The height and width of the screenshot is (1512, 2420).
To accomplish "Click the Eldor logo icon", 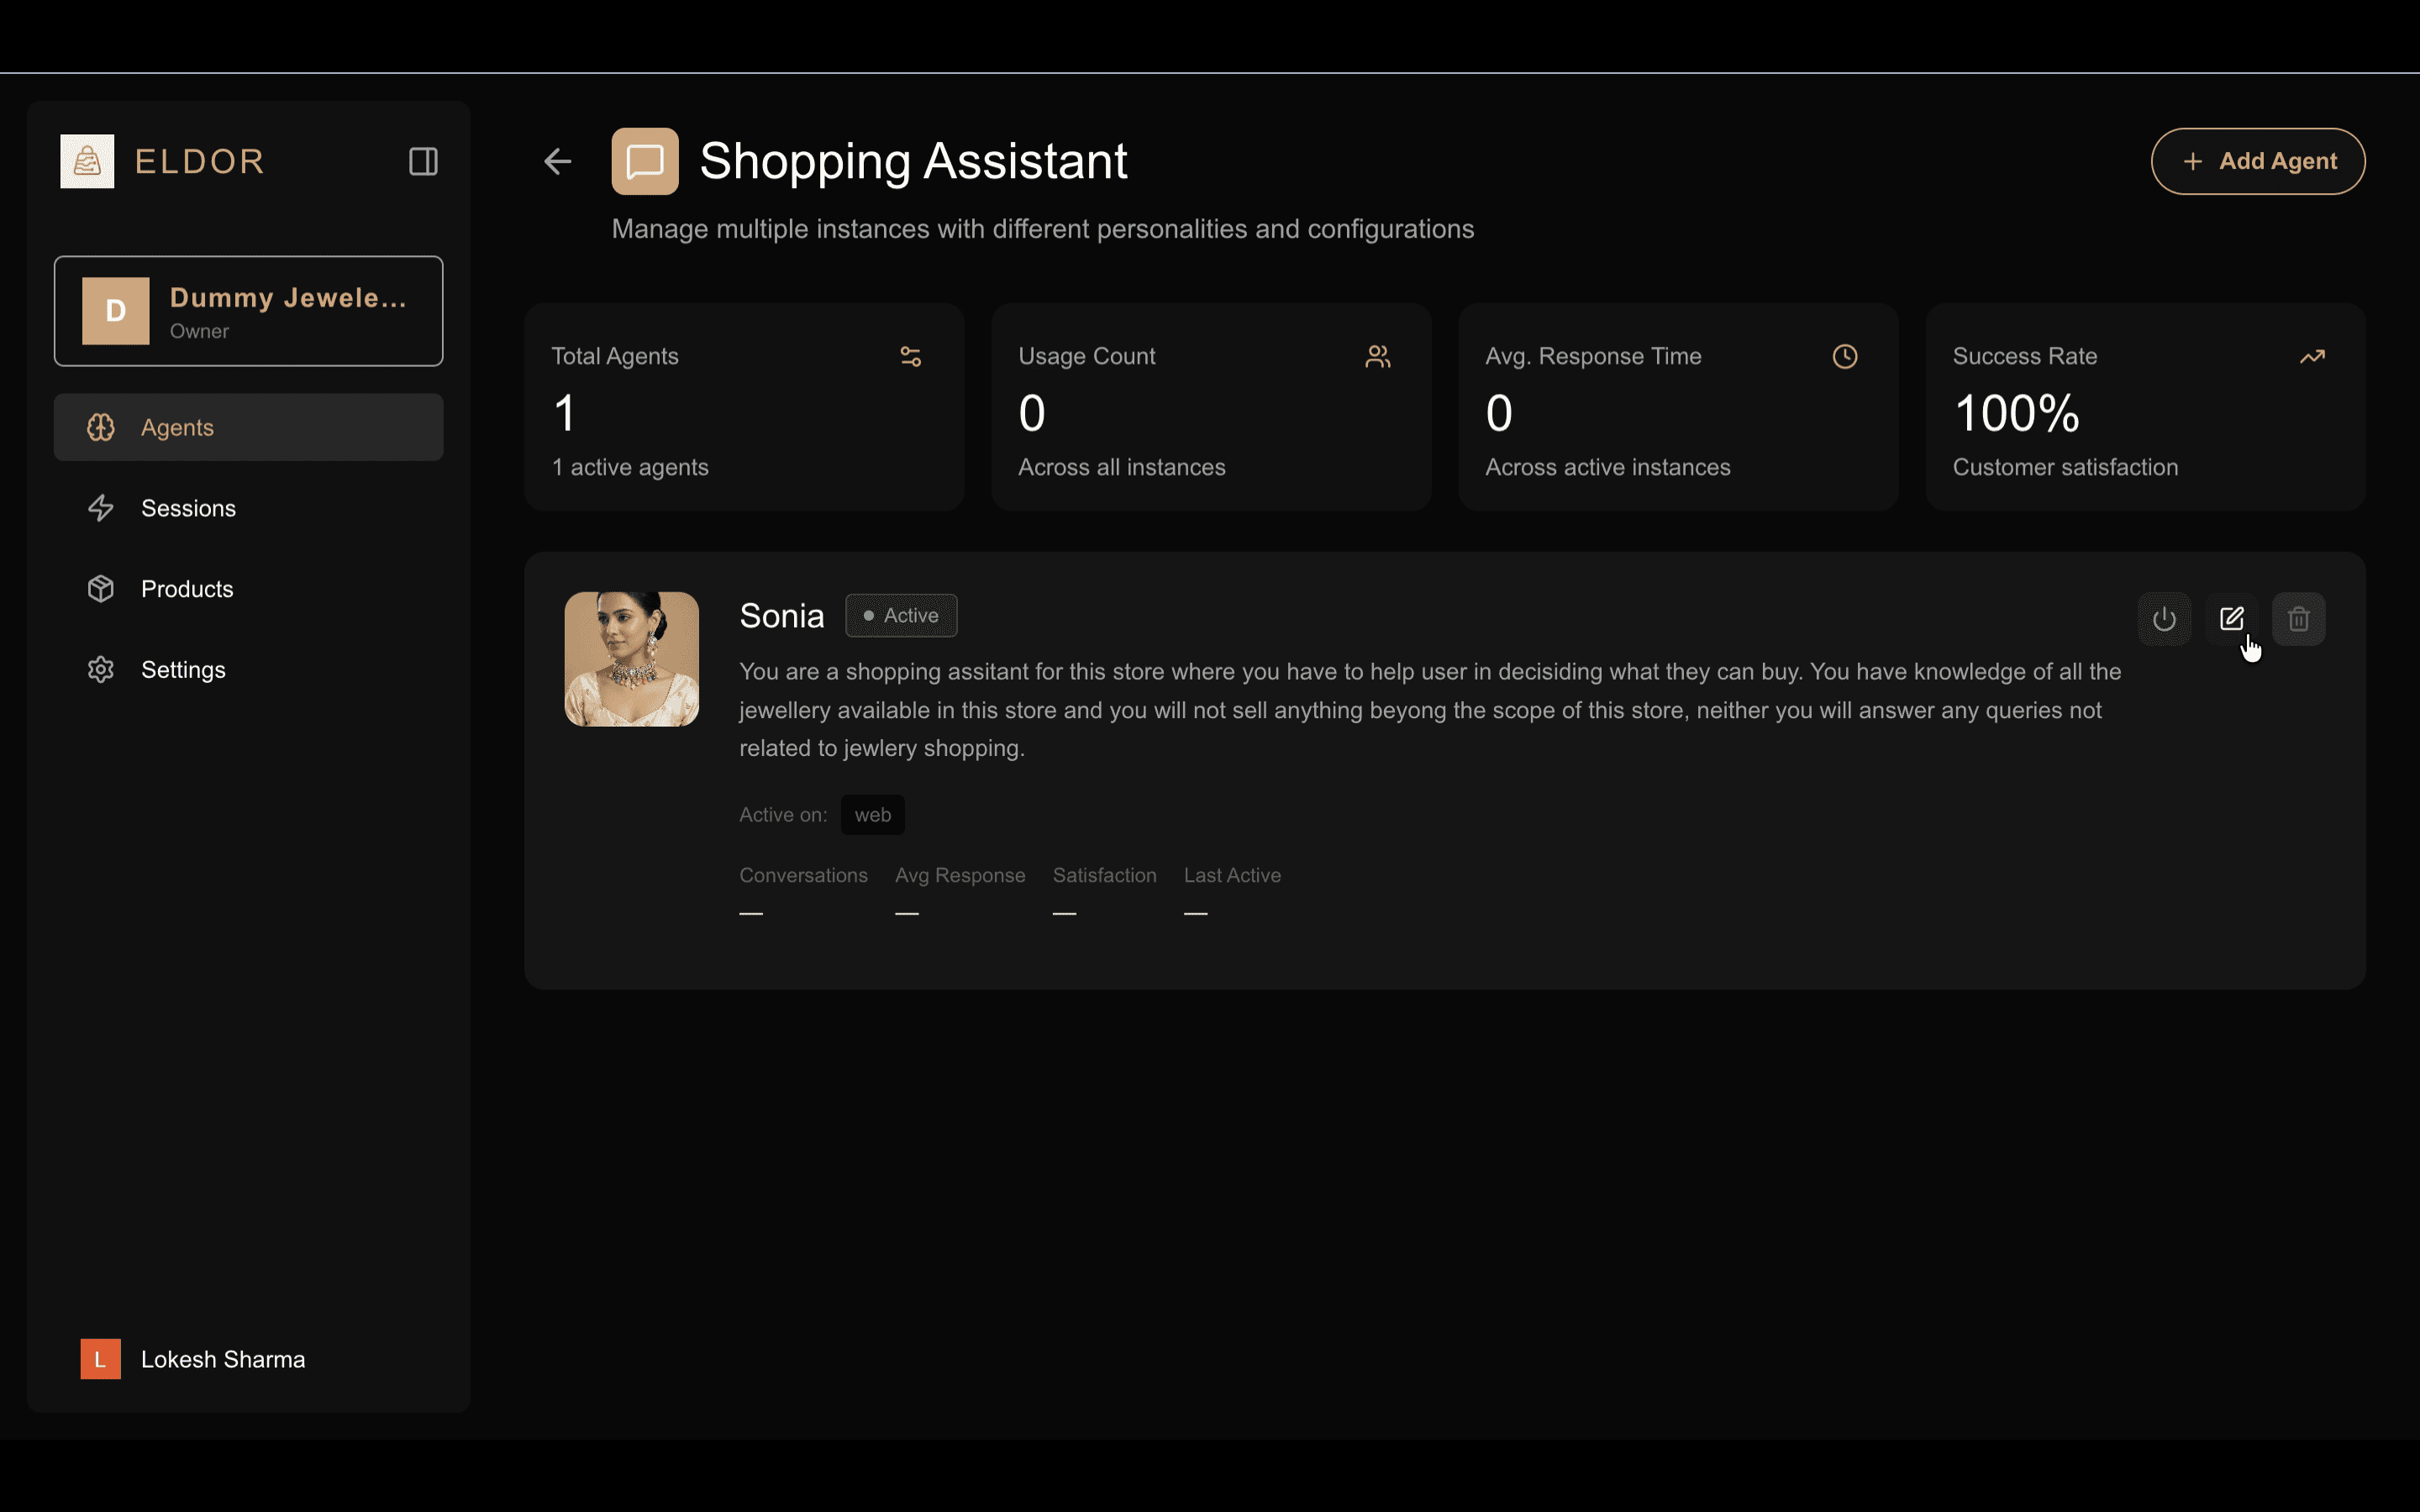I will click(x=87, y=161).
